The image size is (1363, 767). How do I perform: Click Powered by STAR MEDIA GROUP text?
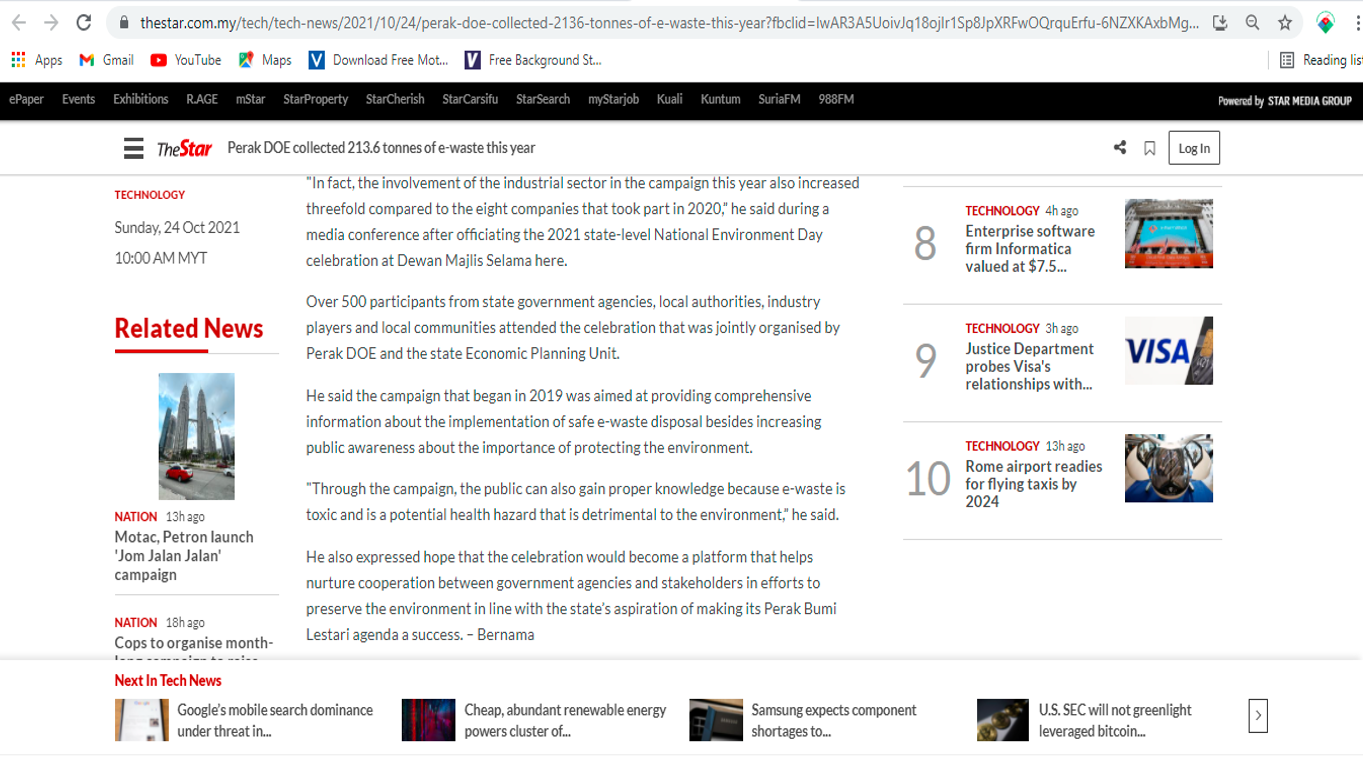1285,100
